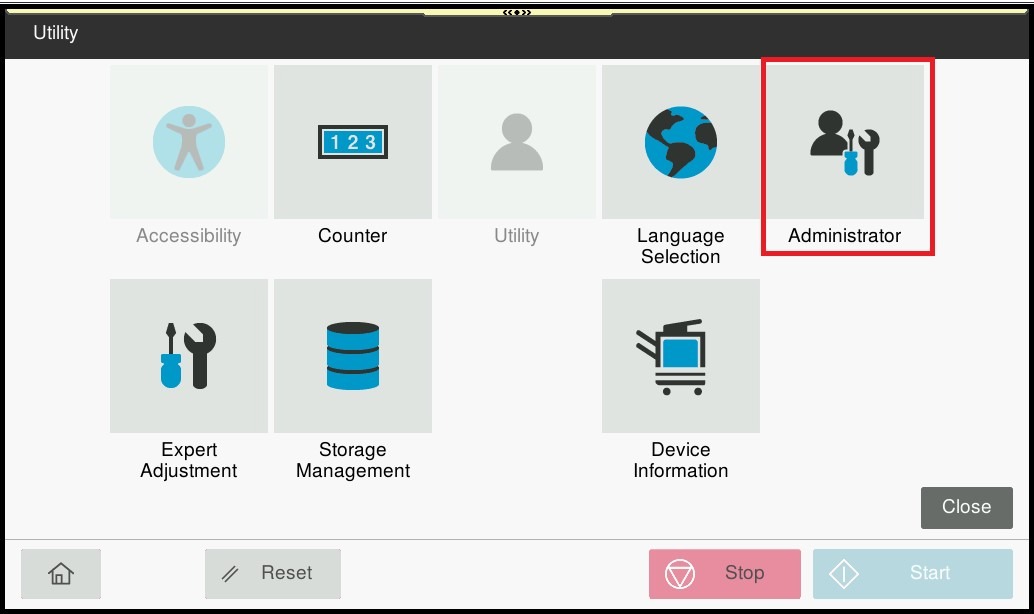The image size is (1034, 614).
Task: Click the Storage Management label
Action: [x=352, y=460]
